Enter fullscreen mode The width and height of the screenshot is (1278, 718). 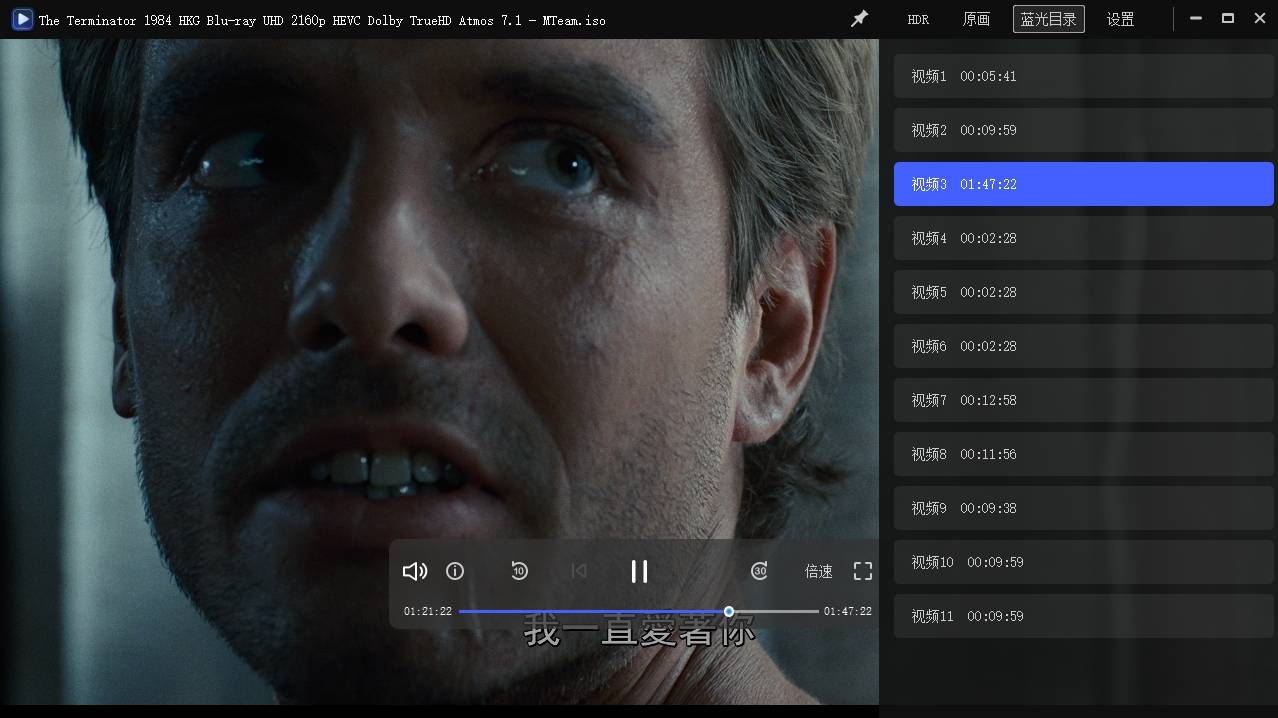[863, 571]
